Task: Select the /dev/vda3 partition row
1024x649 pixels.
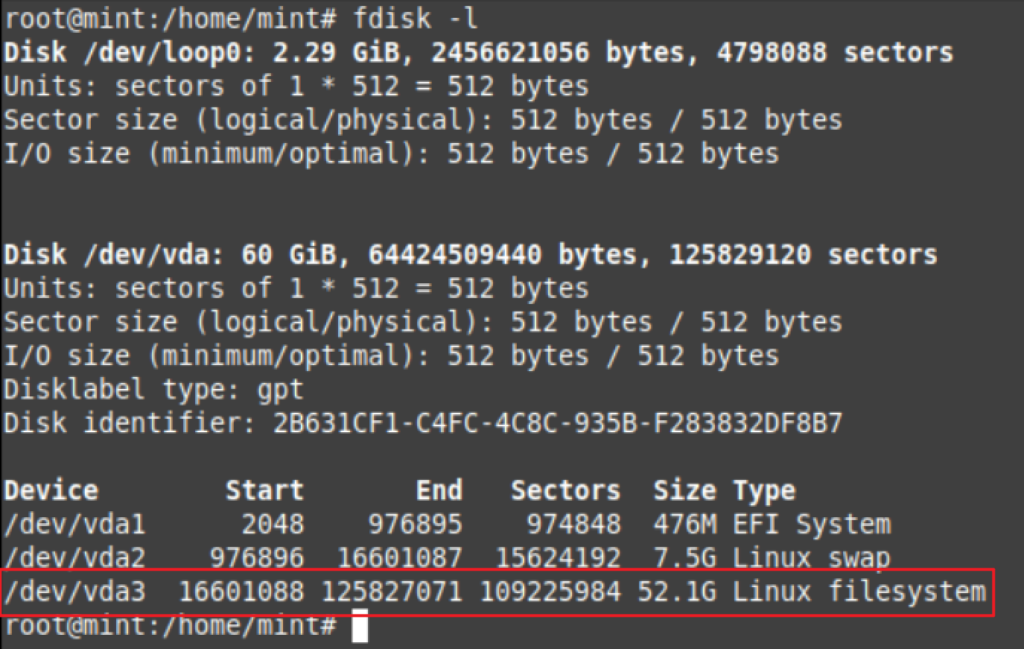Action: 497,592
